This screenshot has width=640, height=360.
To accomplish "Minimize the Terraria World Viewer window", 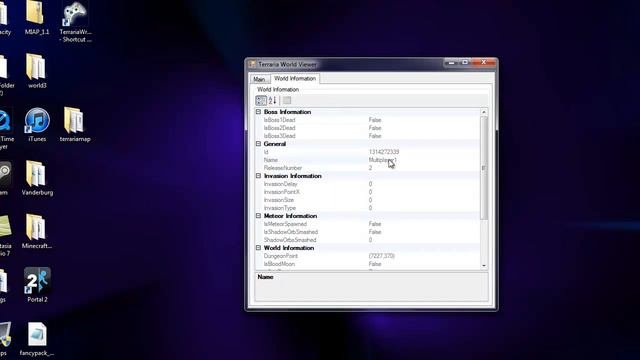I will coord(451,63).
